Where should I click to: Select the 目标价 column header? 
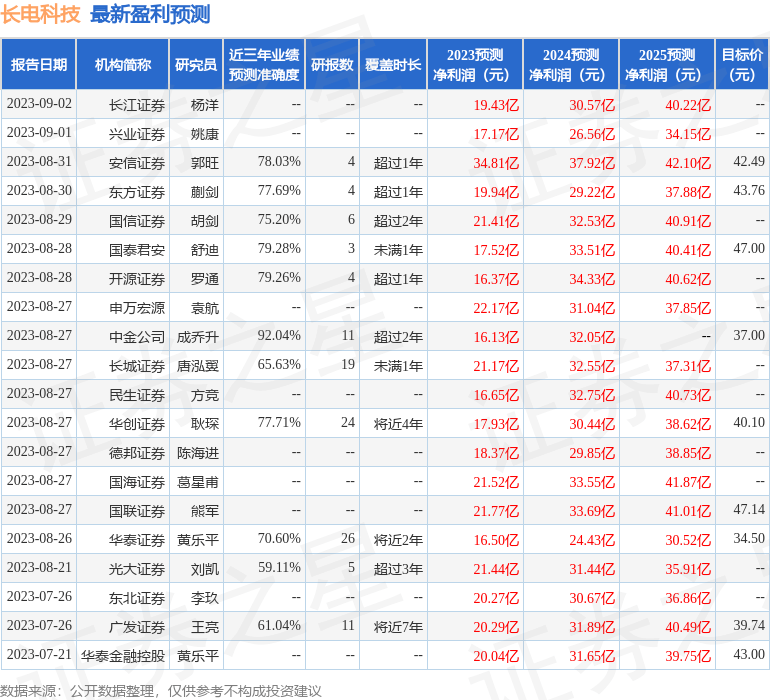pos(742,64)
